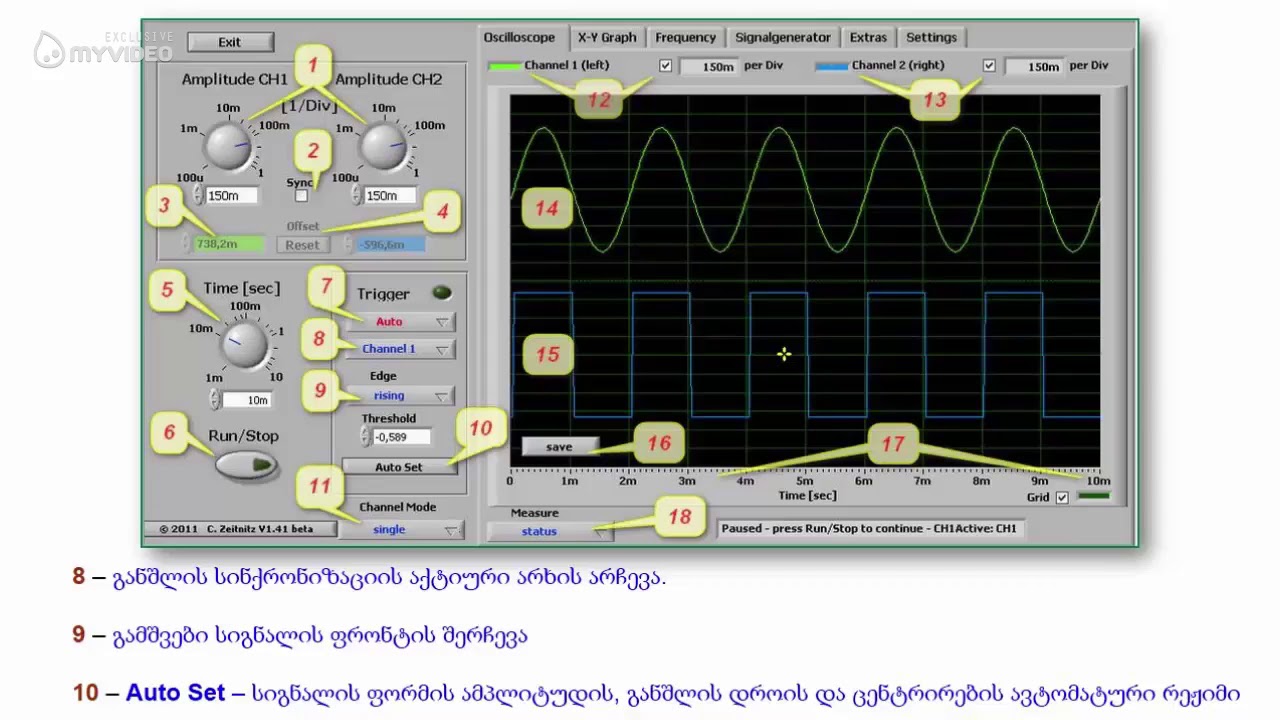Click the MyVideo logo in the corner
The image size is (1280, 720).
[104, 49]
